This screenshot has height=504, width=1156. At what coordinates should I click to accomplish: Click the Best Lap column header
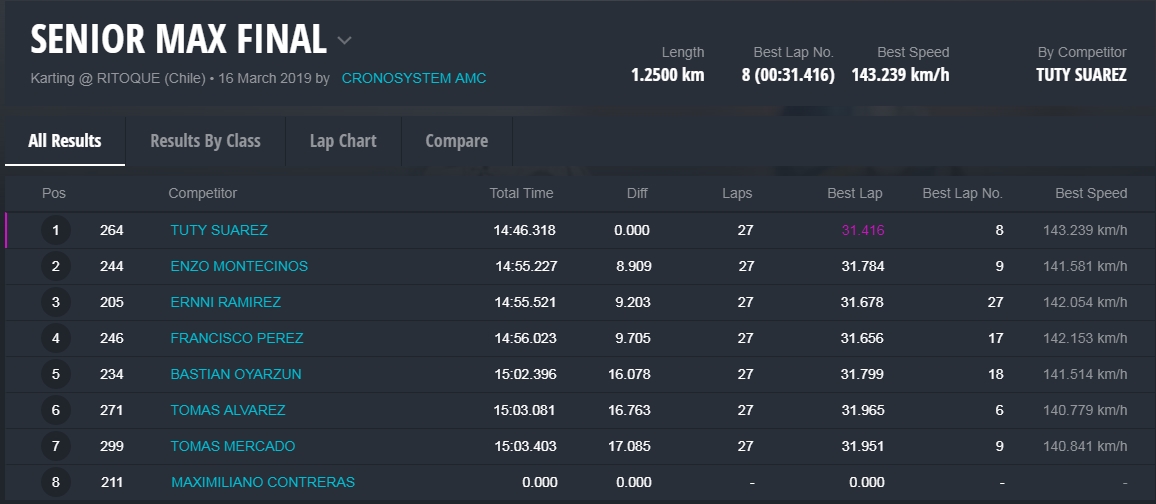point(854,193)
